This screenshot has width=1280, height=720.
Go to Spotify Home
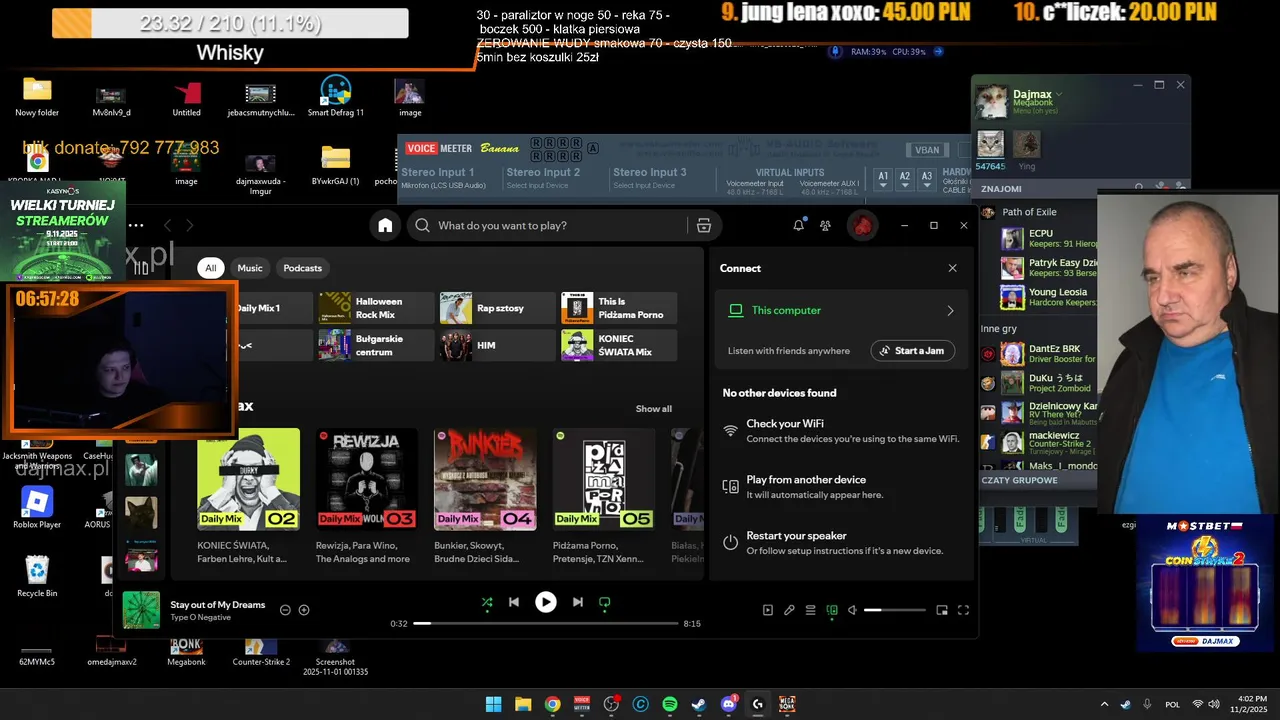pyautogui.click(x=385, y=226)
